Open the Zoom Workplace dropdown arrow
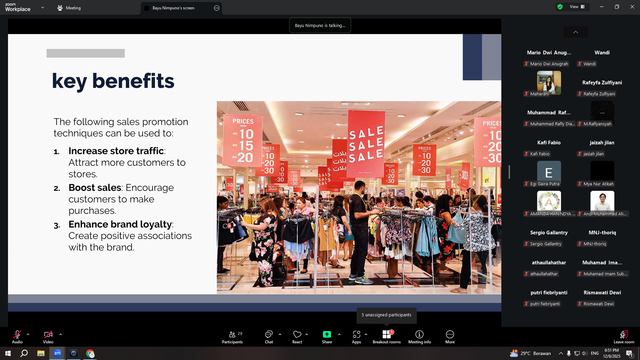This screenshot has width=640, height=360. (42, 7)
